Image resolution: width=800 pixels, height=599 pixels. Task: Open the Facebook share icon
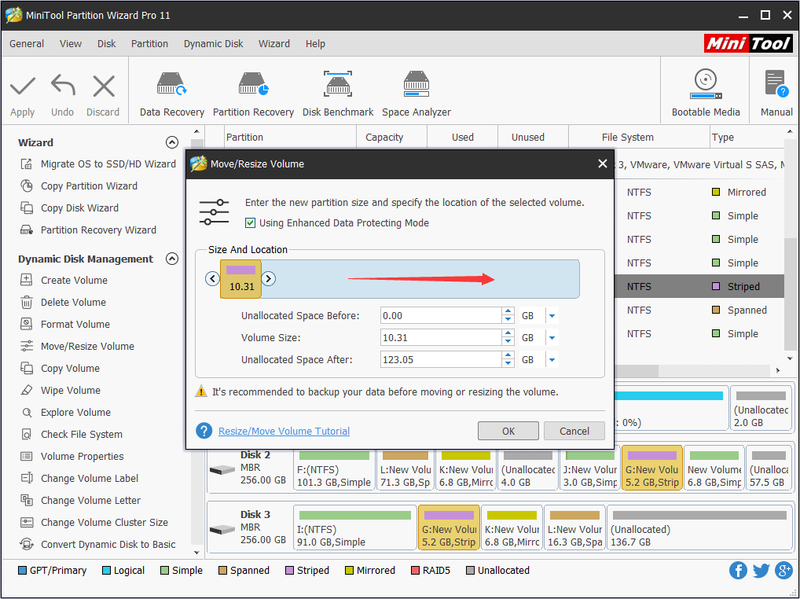pyautogui.click(x=738, y=570)
